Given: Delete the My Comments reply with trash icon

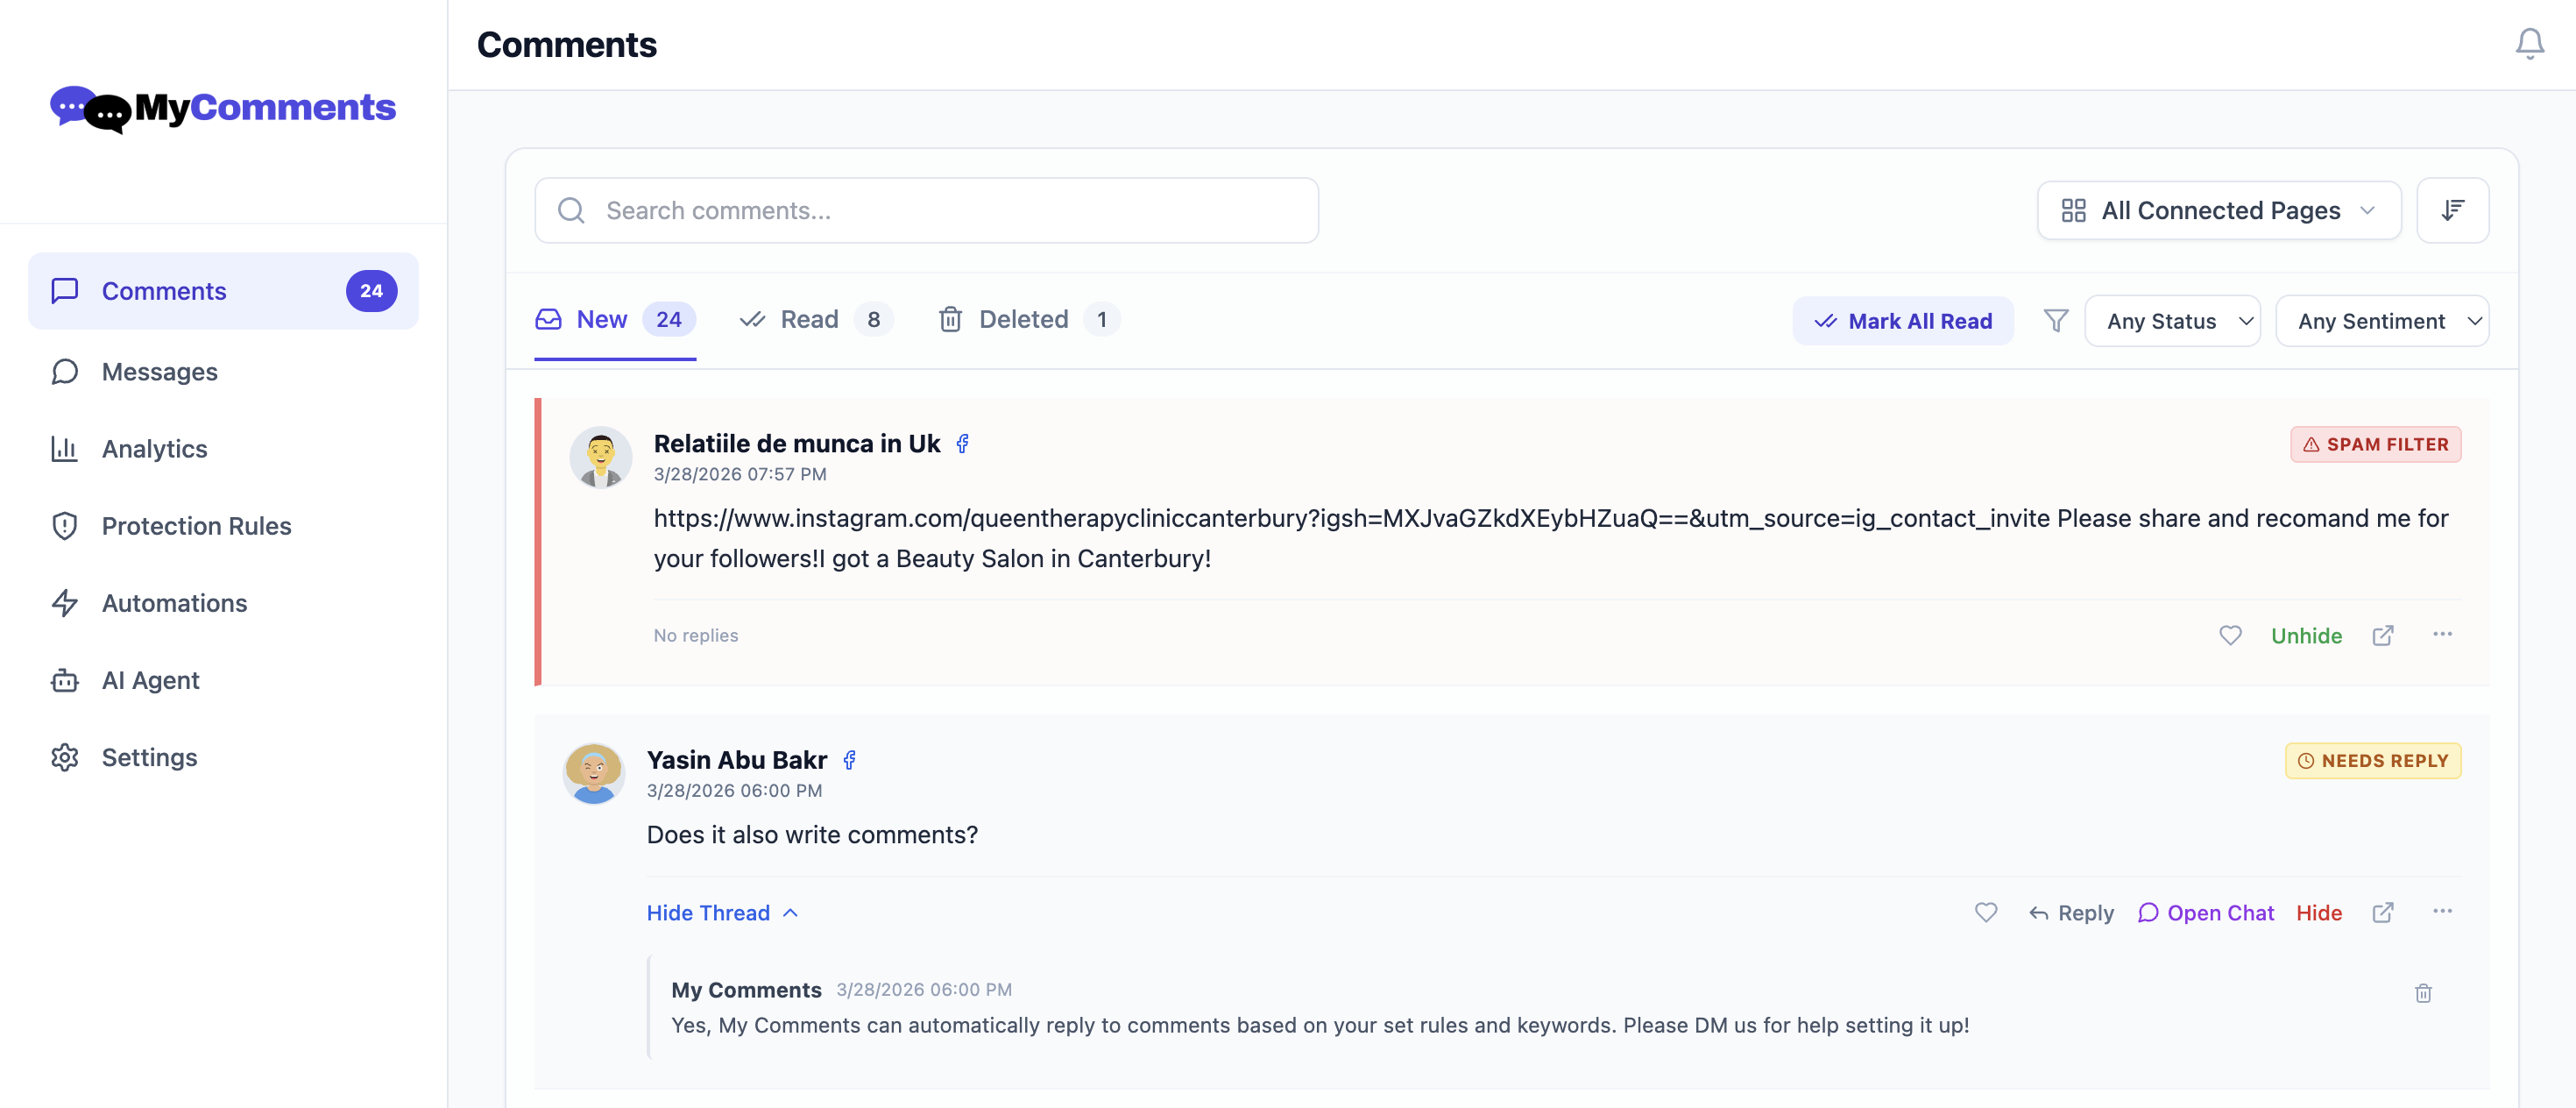Looking at the screenshot, I should pos(2423,993).
